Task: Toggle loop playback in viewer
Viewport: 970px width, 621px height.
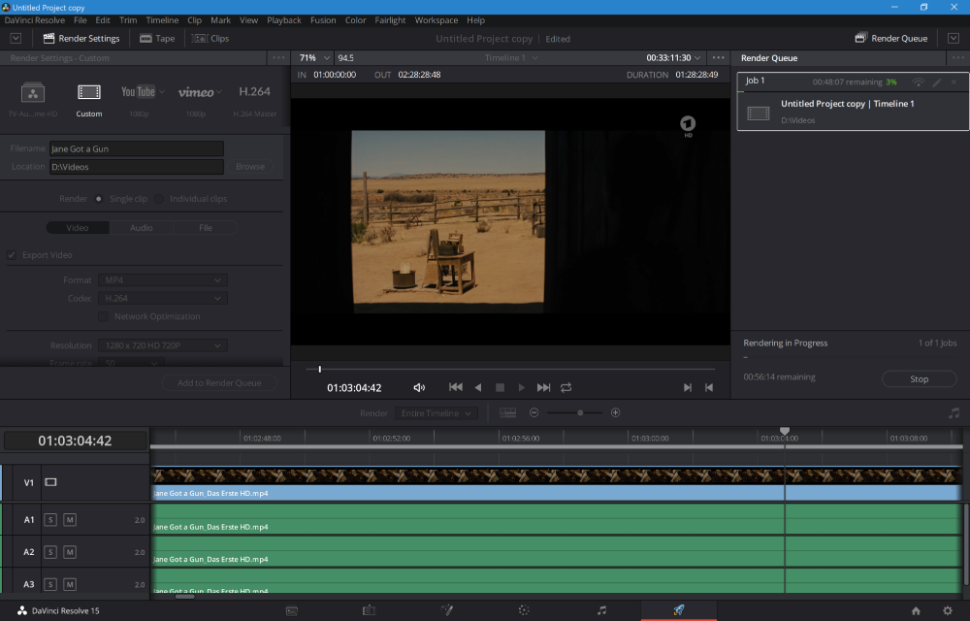Action: pyautogui.click(x=566, y=388)
